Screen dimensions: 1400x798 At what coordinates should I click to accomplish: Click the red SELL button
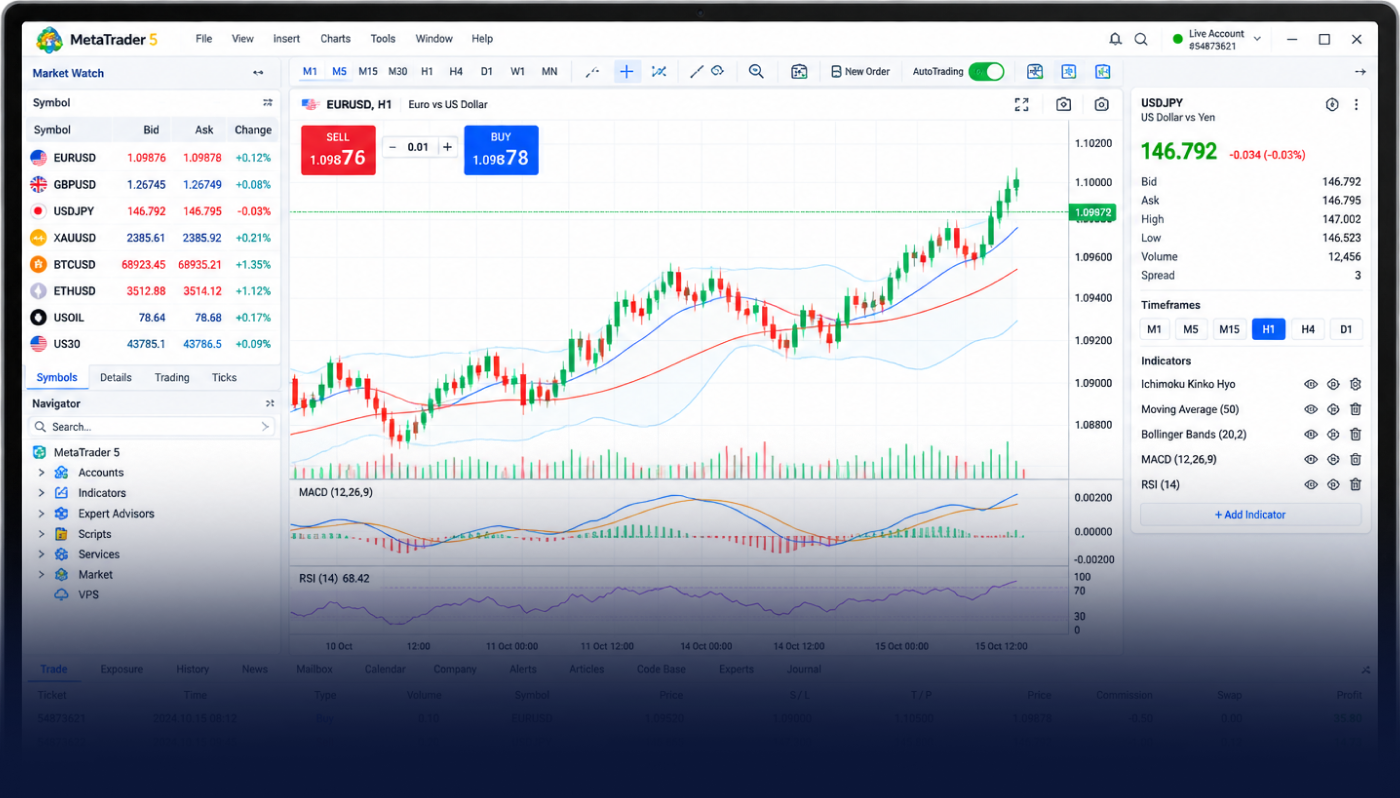[338, 150]
